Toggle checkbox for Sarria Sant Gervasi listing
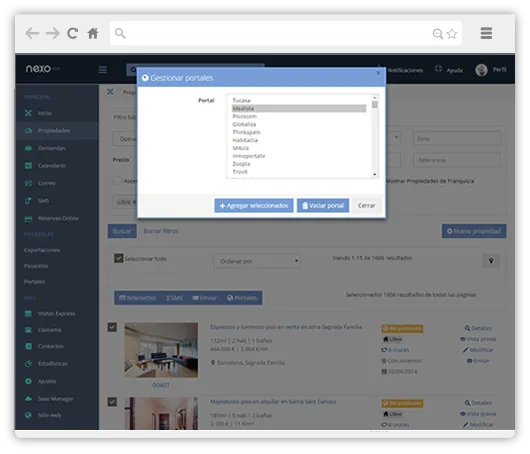This screenshot has width=530, height=454. tap(112, 402)
